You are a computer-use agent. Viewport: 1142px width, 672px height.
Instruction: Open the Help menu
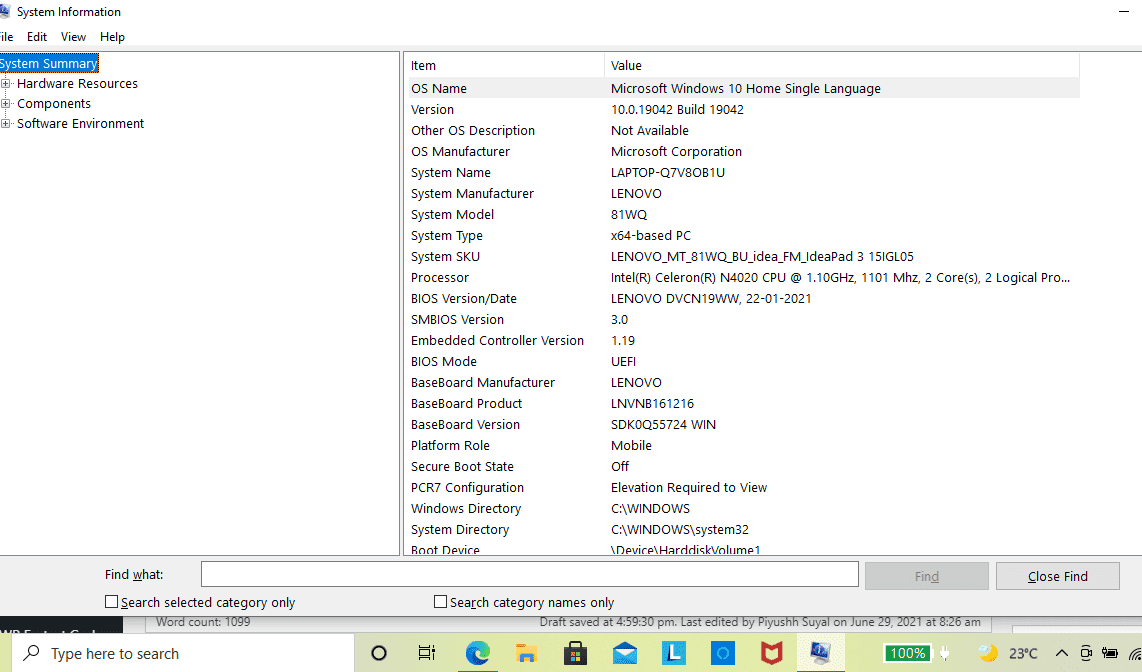coord(112,36)
